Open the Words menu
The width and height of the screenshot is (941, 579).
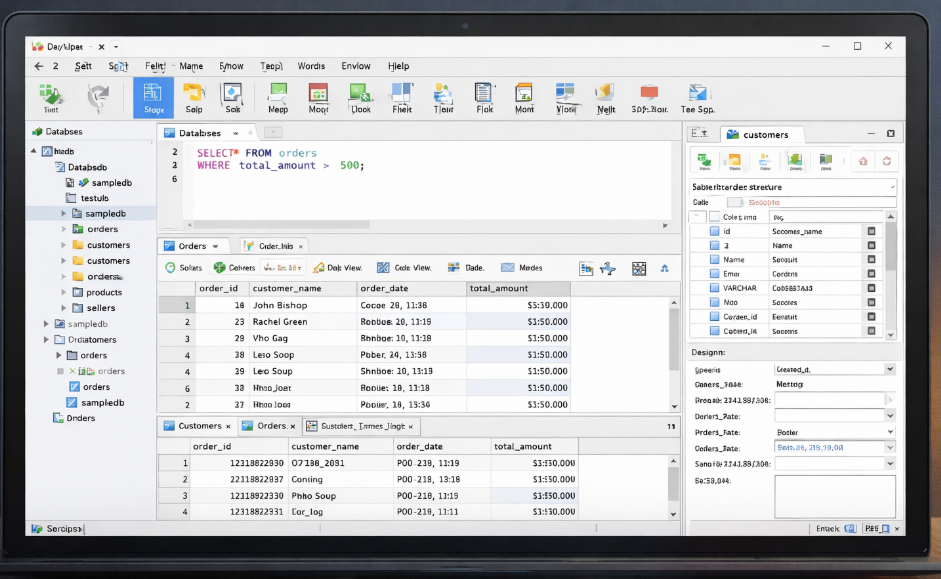coord(311,66)
